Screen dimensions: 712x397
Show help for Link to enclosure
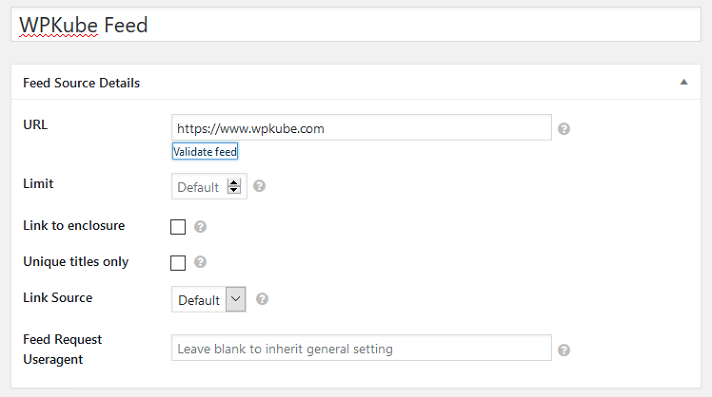pyautogui.click(x=200, y=227)
